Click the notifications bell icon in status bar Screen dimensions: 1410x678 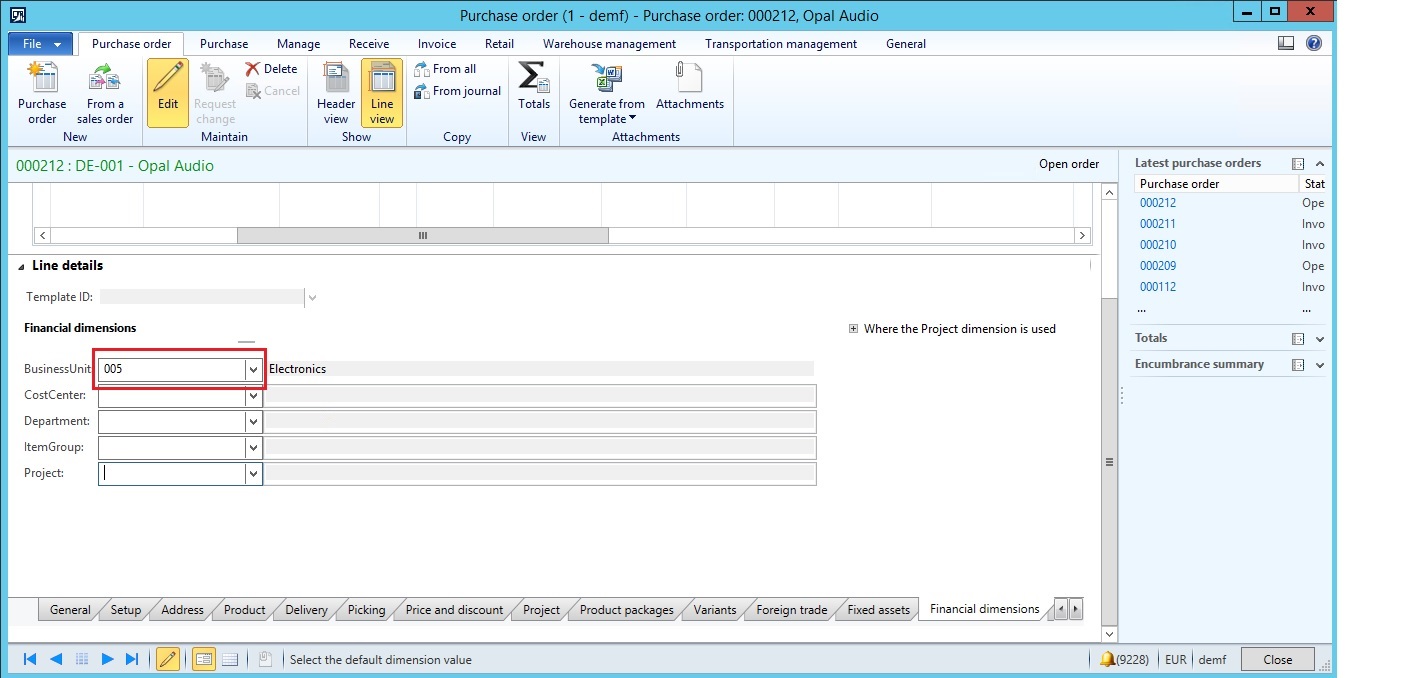pos(1107,660)
